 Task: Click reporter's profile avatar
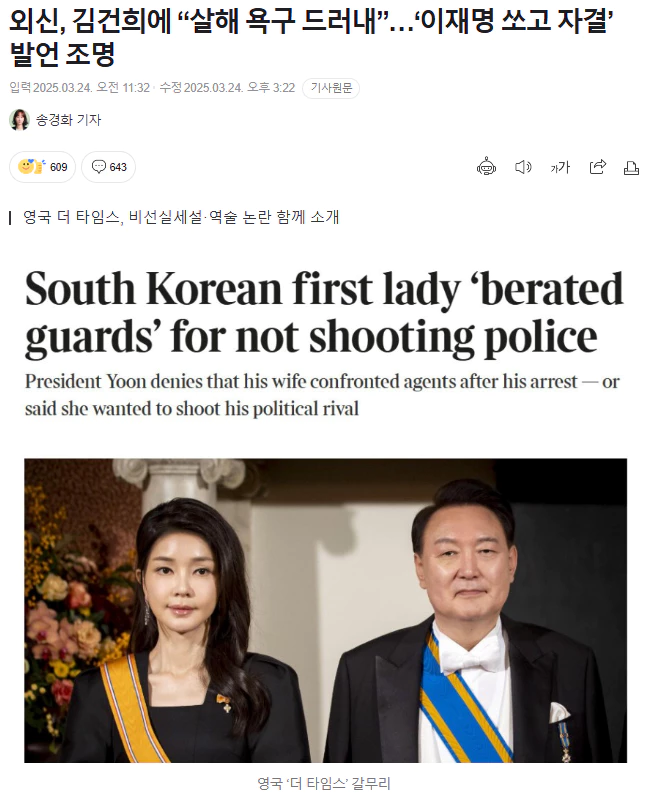coord(20,120)
